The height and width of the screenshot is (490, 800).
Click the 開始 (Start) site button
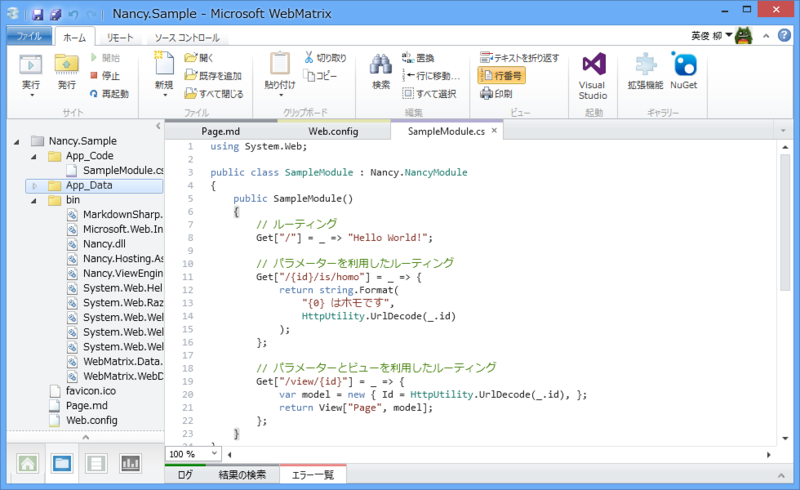coord(106,58)
